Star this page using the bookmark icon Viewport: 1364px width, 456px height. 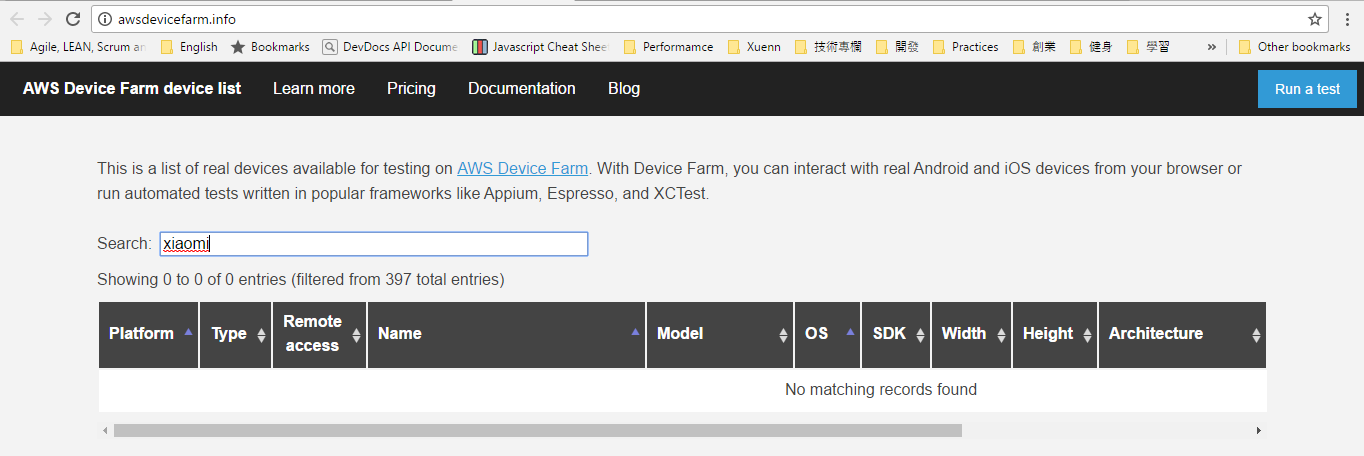(1315, 19)
